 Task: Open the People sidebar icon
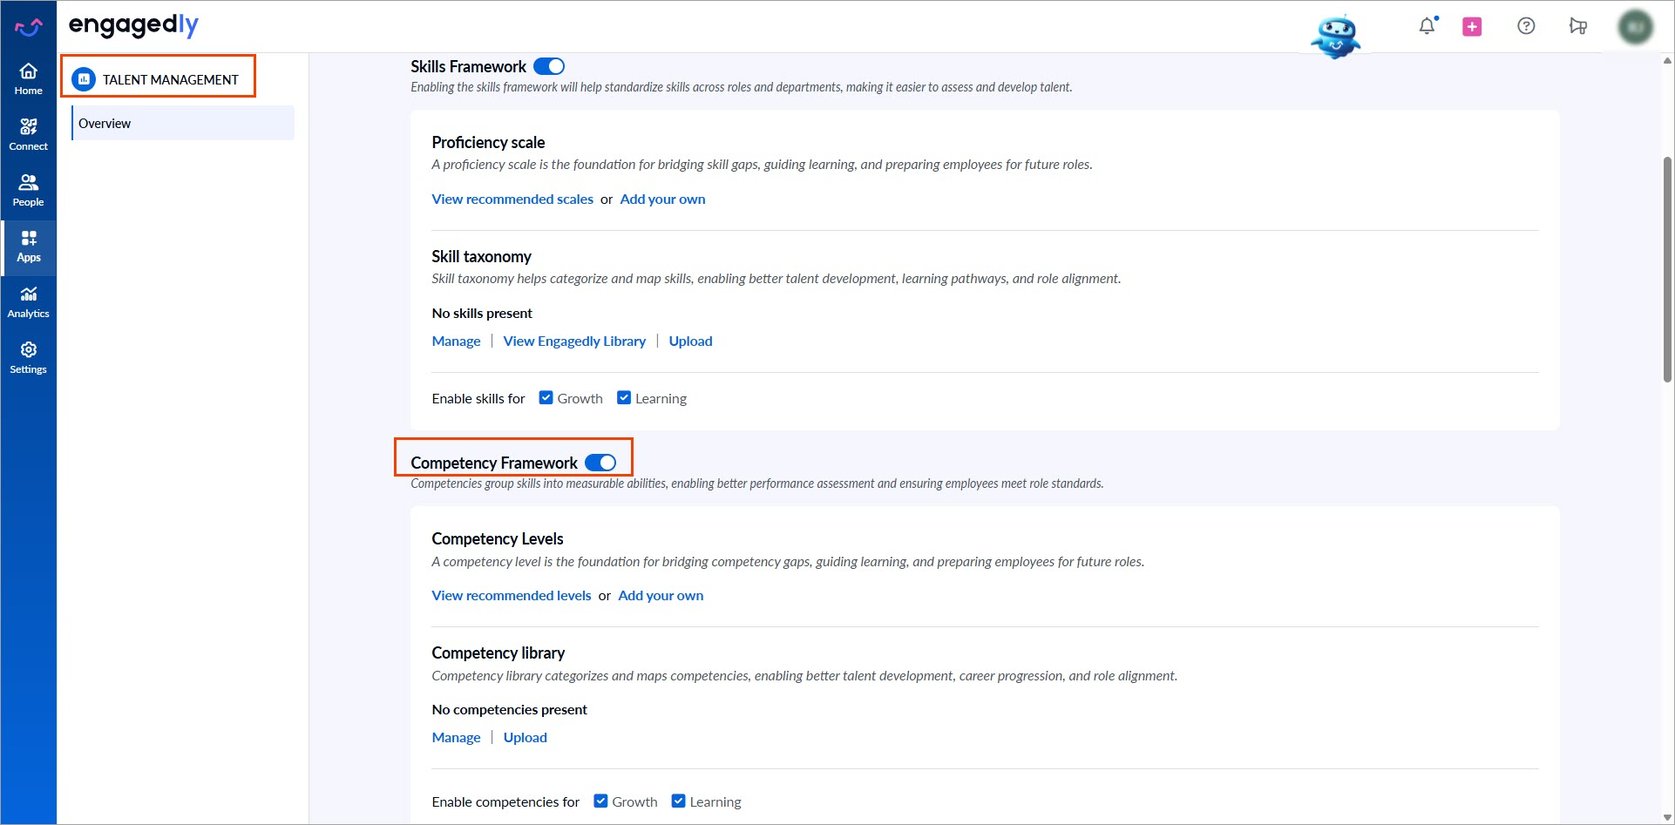28,190
